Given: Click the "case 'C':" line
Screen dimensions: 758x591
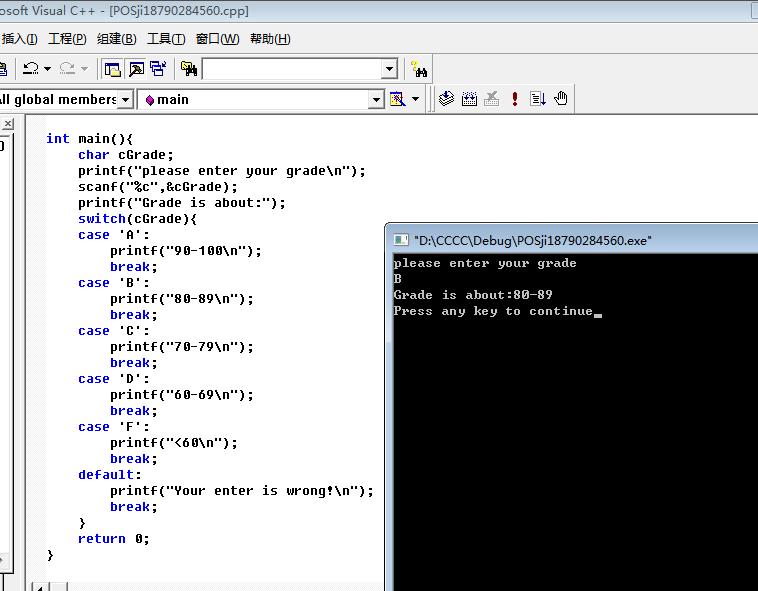Looking at the screenshot, I should point(114,331).
